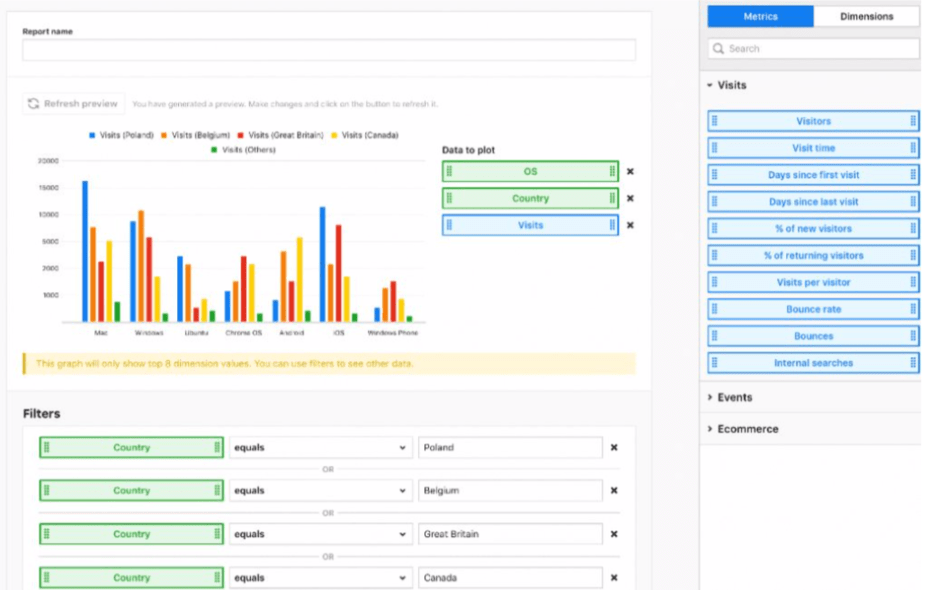
Task: Delete the Great Britain country filter
Action: [614, 534]
